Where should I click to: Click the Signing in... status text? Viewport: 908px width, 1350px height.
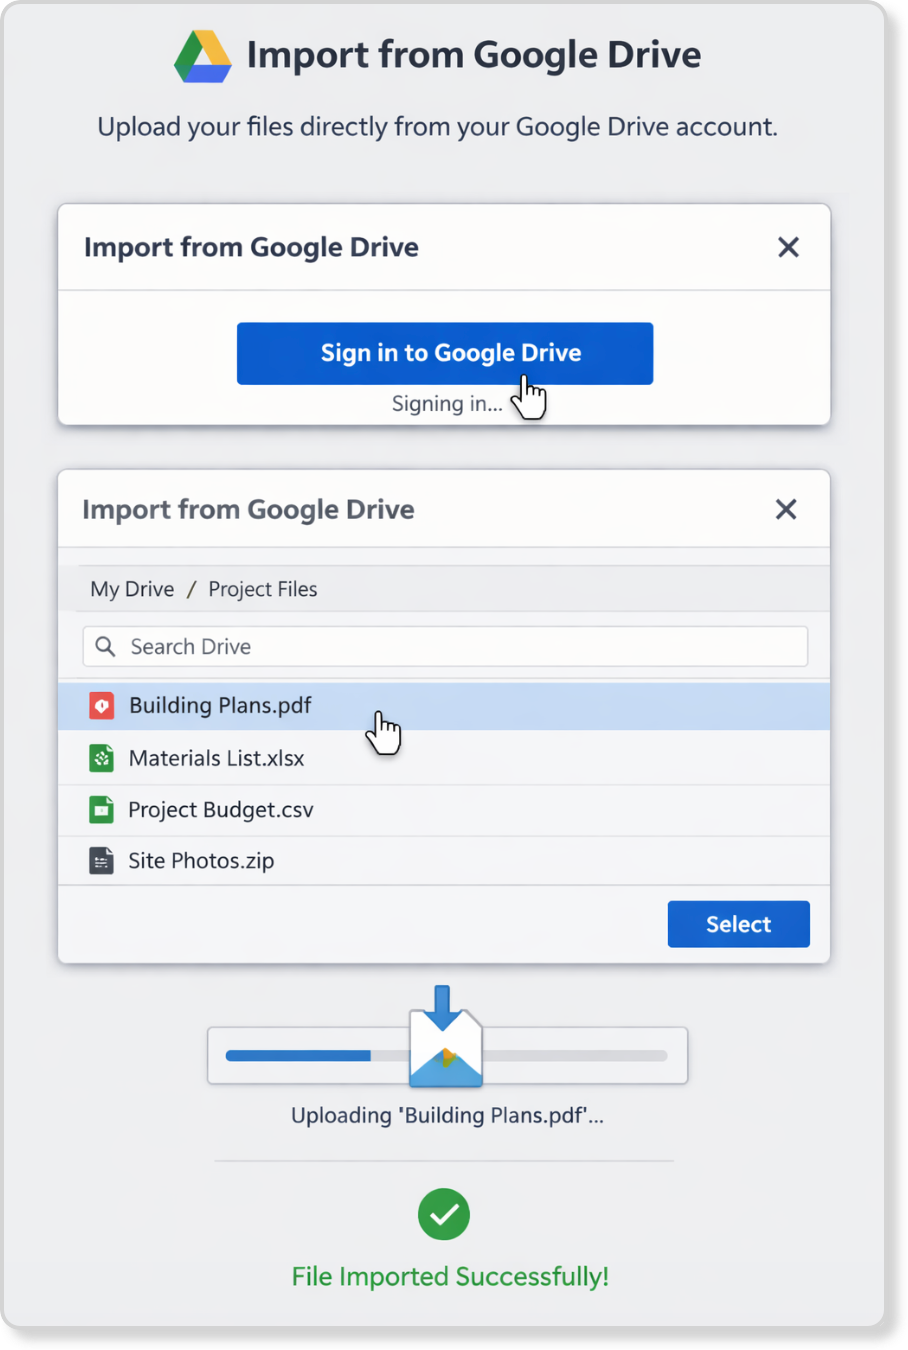click(x=447, y=404)
